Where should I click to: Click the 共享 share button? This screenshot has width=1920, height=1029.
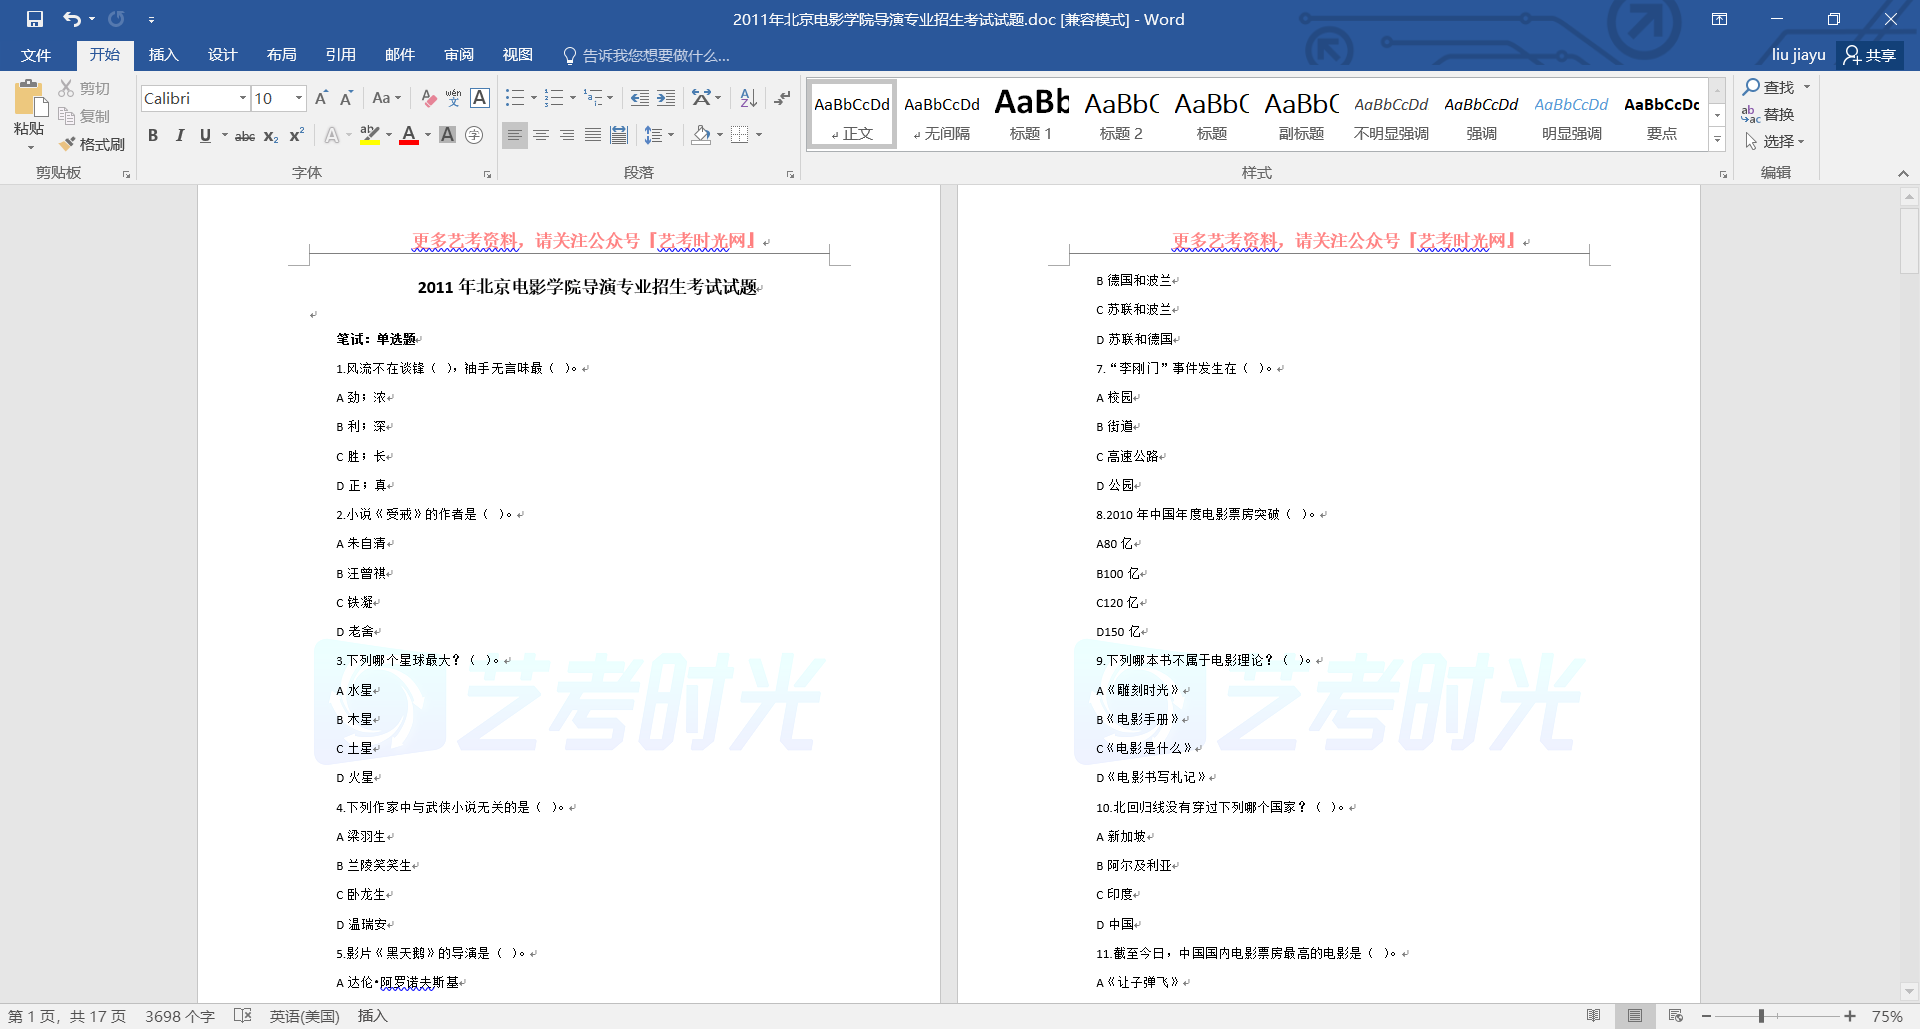tap(1870, 55)
